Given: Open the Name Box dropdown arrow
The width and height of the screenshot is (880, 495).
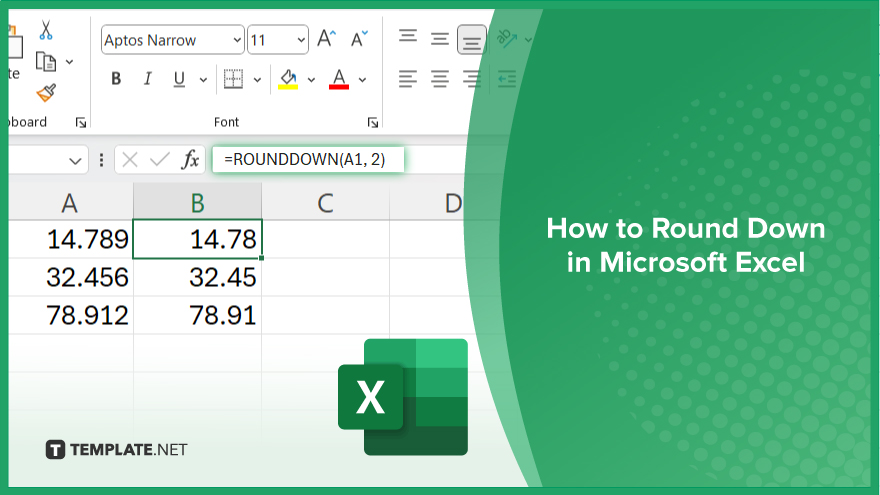Looking at the screenshot, I should [75, 161].
